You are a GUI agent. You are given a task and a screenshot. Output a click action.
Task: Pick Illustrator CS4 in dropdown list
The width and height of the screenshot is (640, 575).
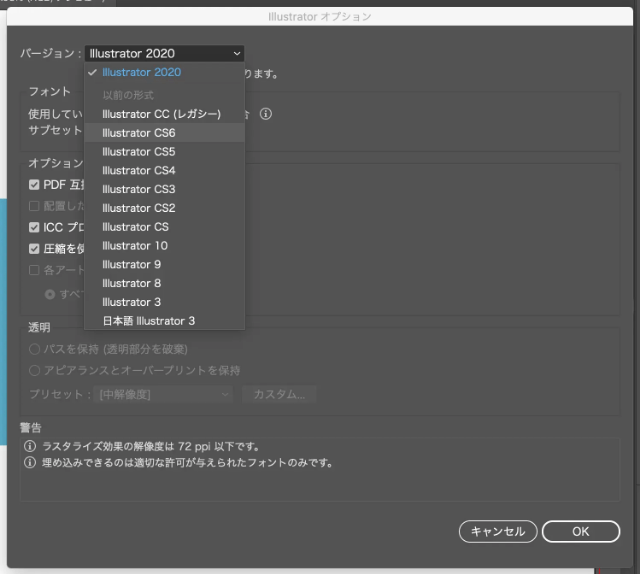tap(139, 171)
